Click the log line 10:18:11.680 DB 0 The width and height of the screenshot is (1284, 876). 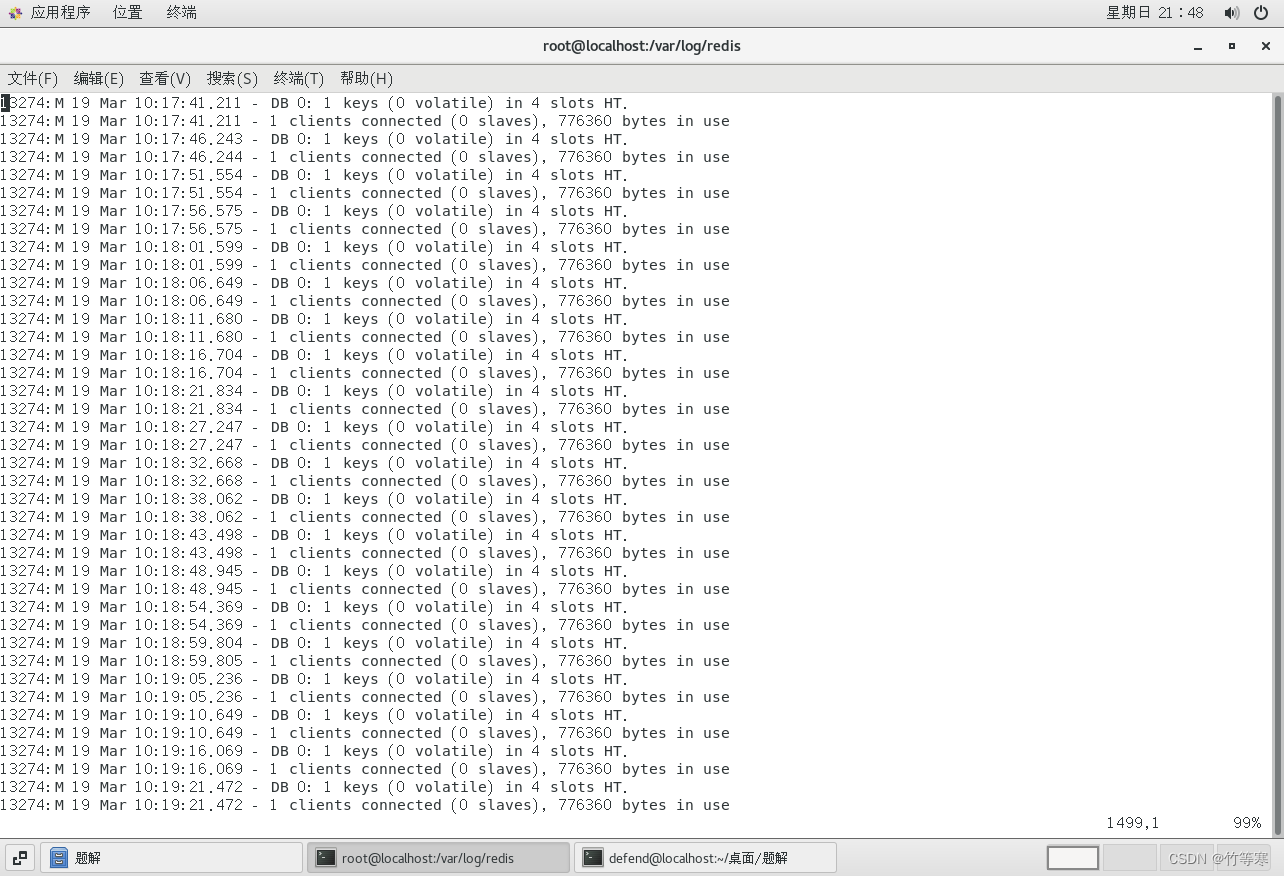[315, 319]
